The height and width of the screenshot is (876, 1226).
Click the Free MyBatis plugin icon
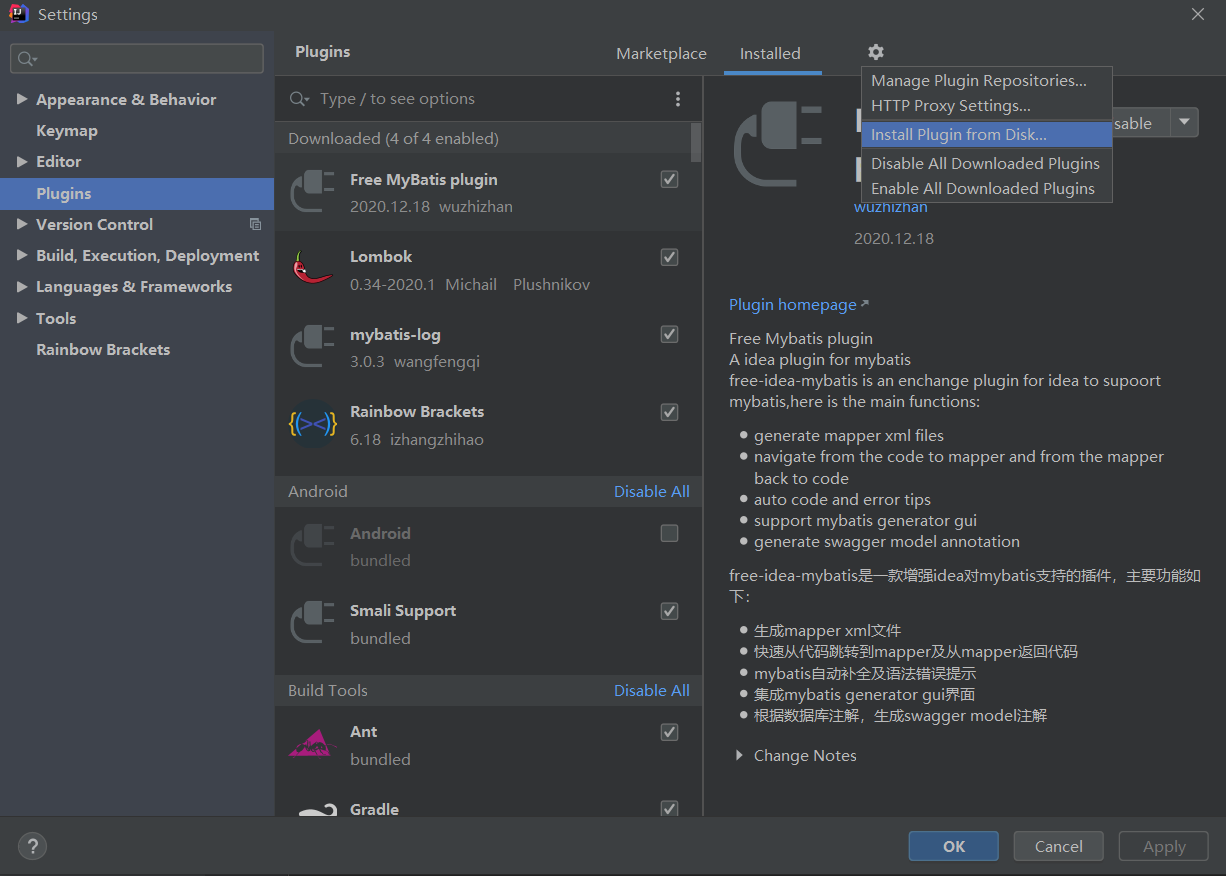tap(312, 192)
